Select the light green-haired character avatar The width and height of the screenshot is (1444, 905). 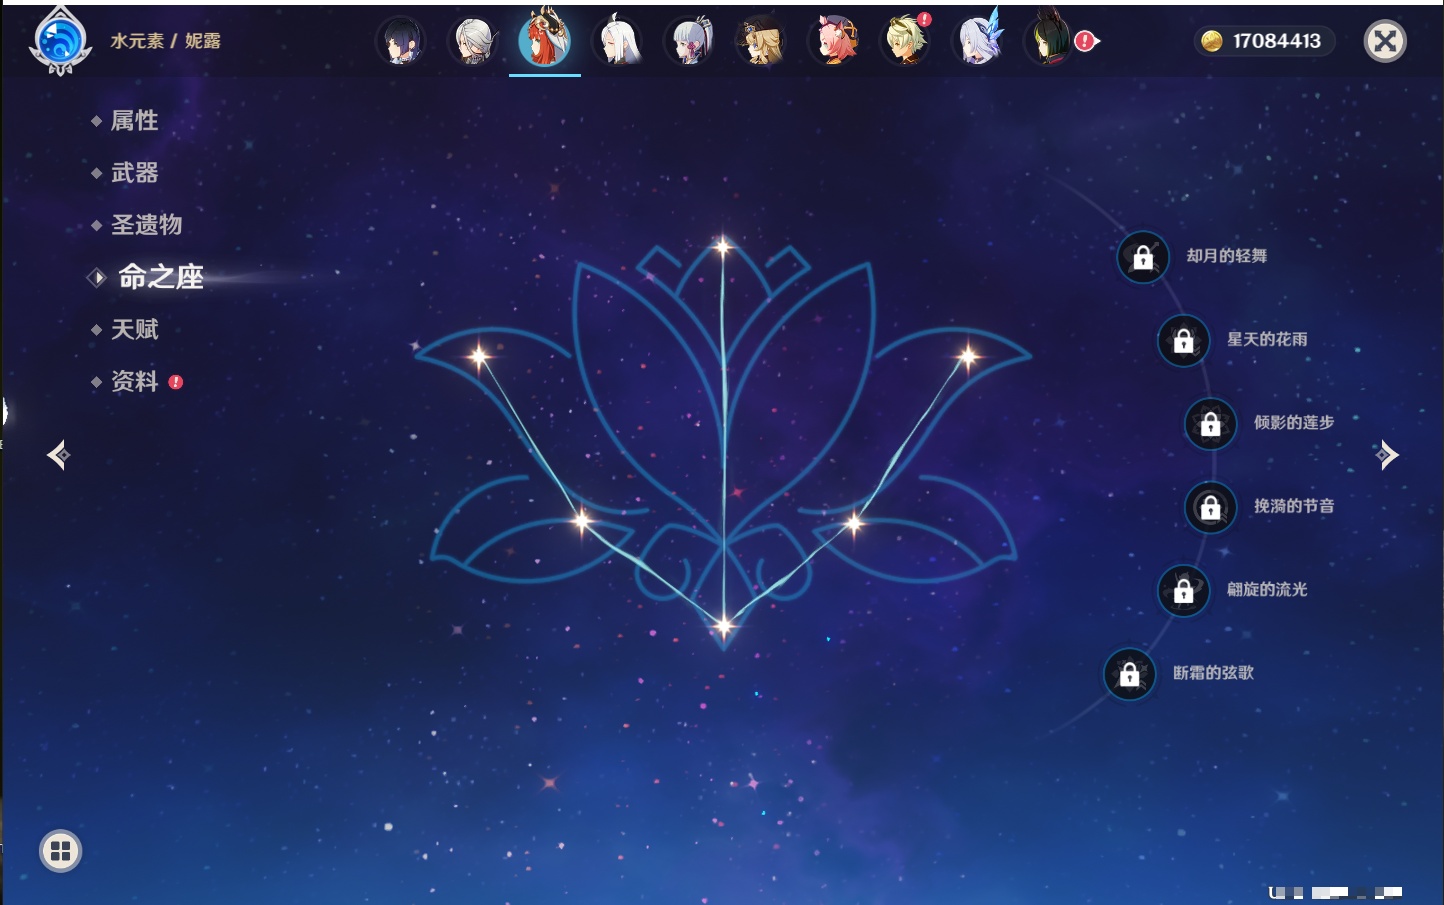(x=906, y=41)
